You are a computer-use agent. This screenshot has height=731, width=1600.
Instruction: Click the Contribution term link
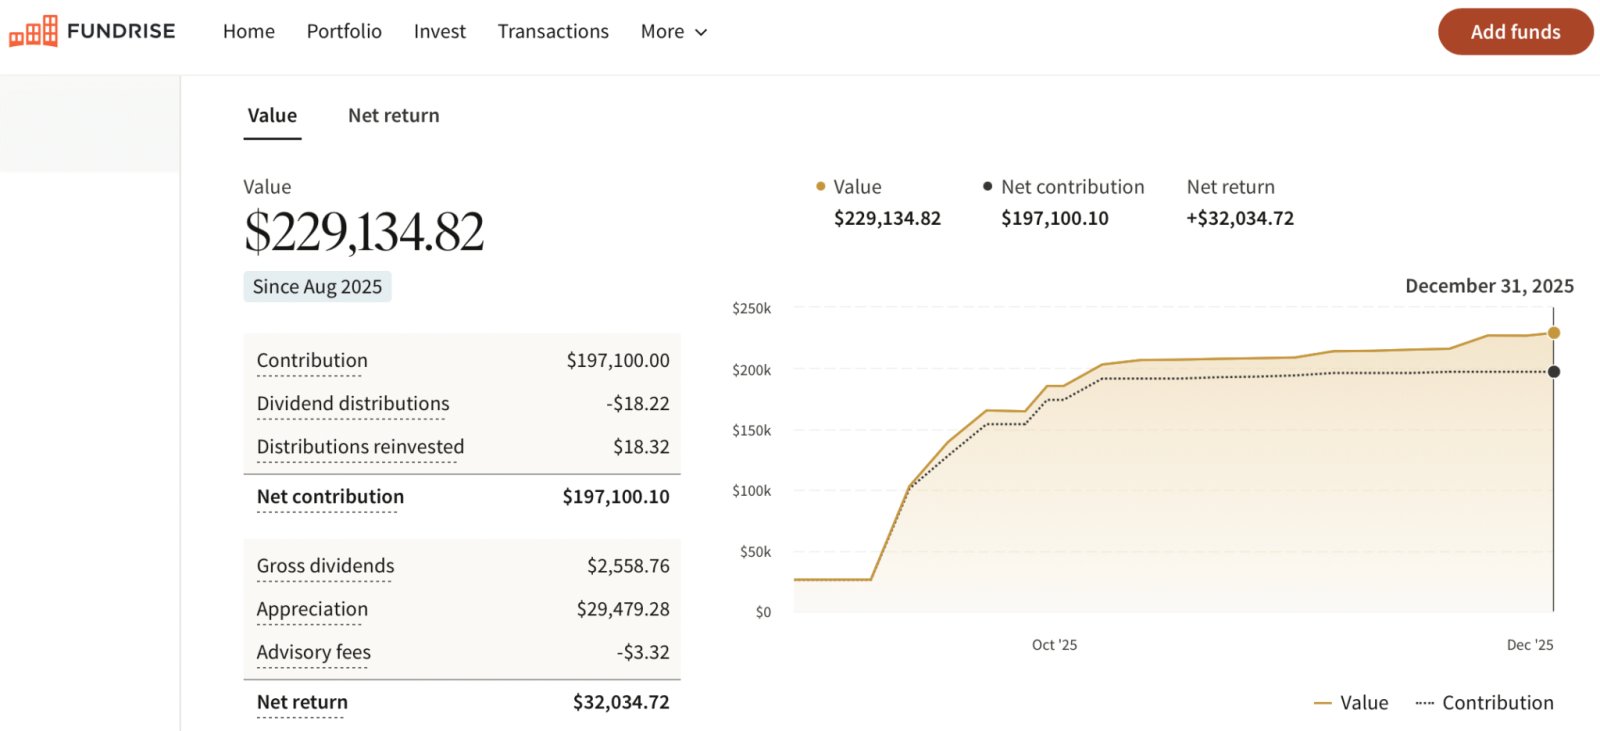pyautogui.click(x=312, y=361)
